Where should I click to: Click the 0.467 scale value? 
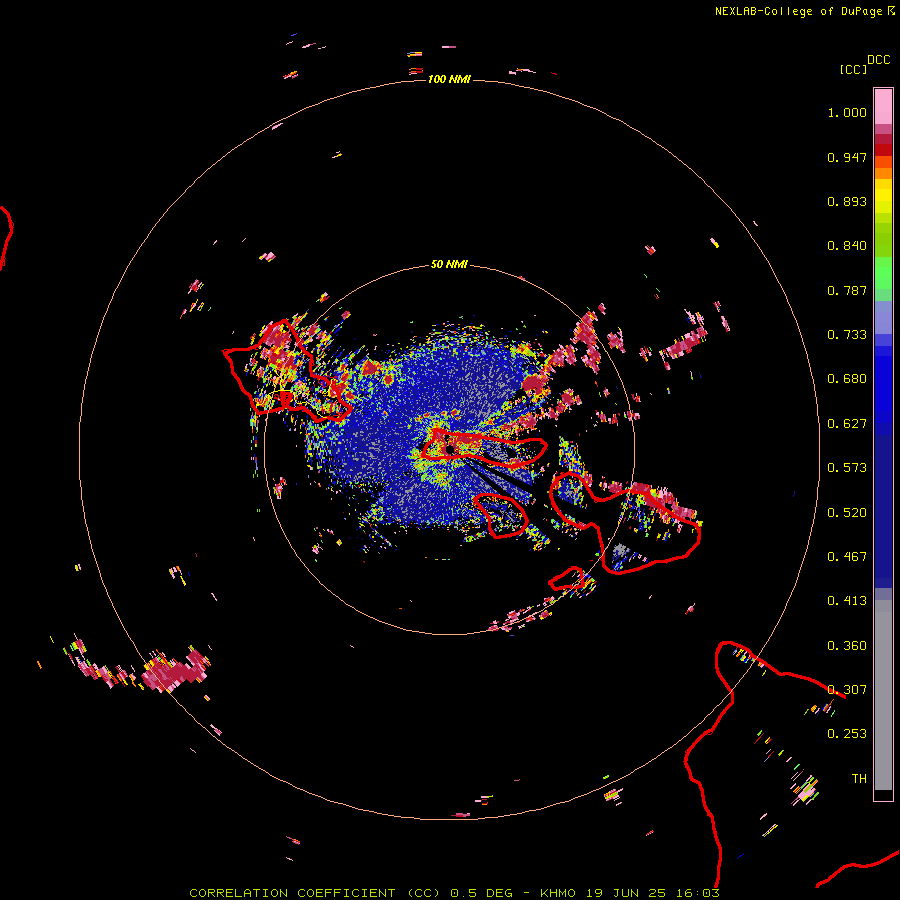coord(847,557)
